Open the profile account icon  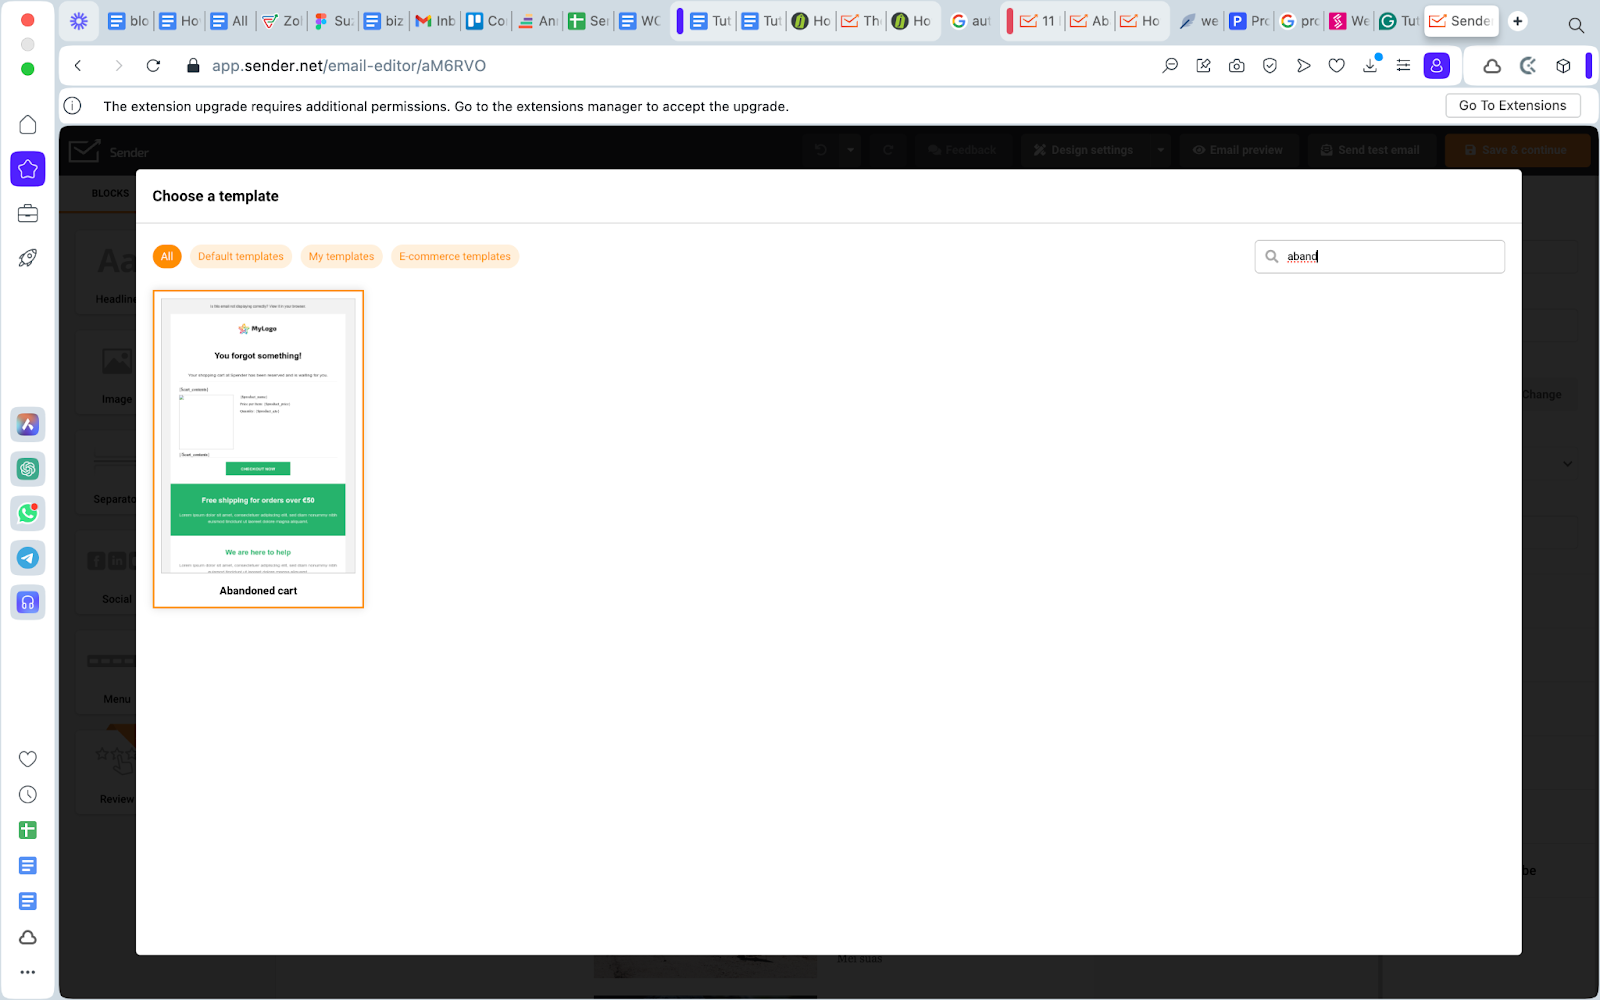[1437, 66]
